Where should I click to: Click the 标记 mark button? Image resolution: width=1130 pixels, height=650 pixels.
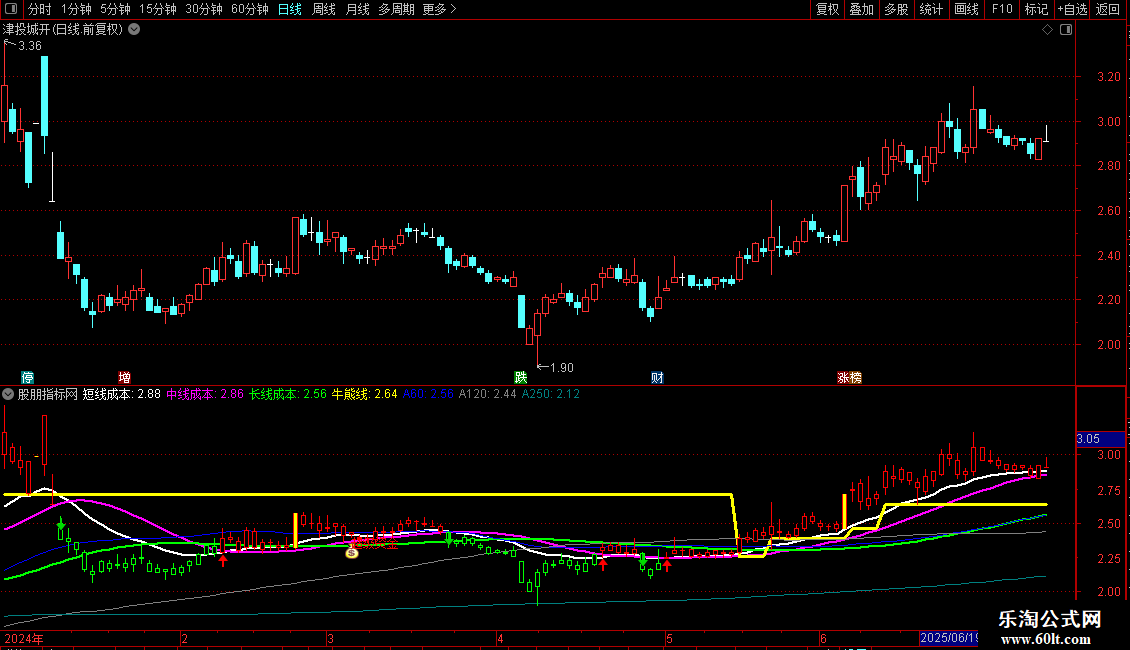pyautogui.click(x=1036, y=9)
